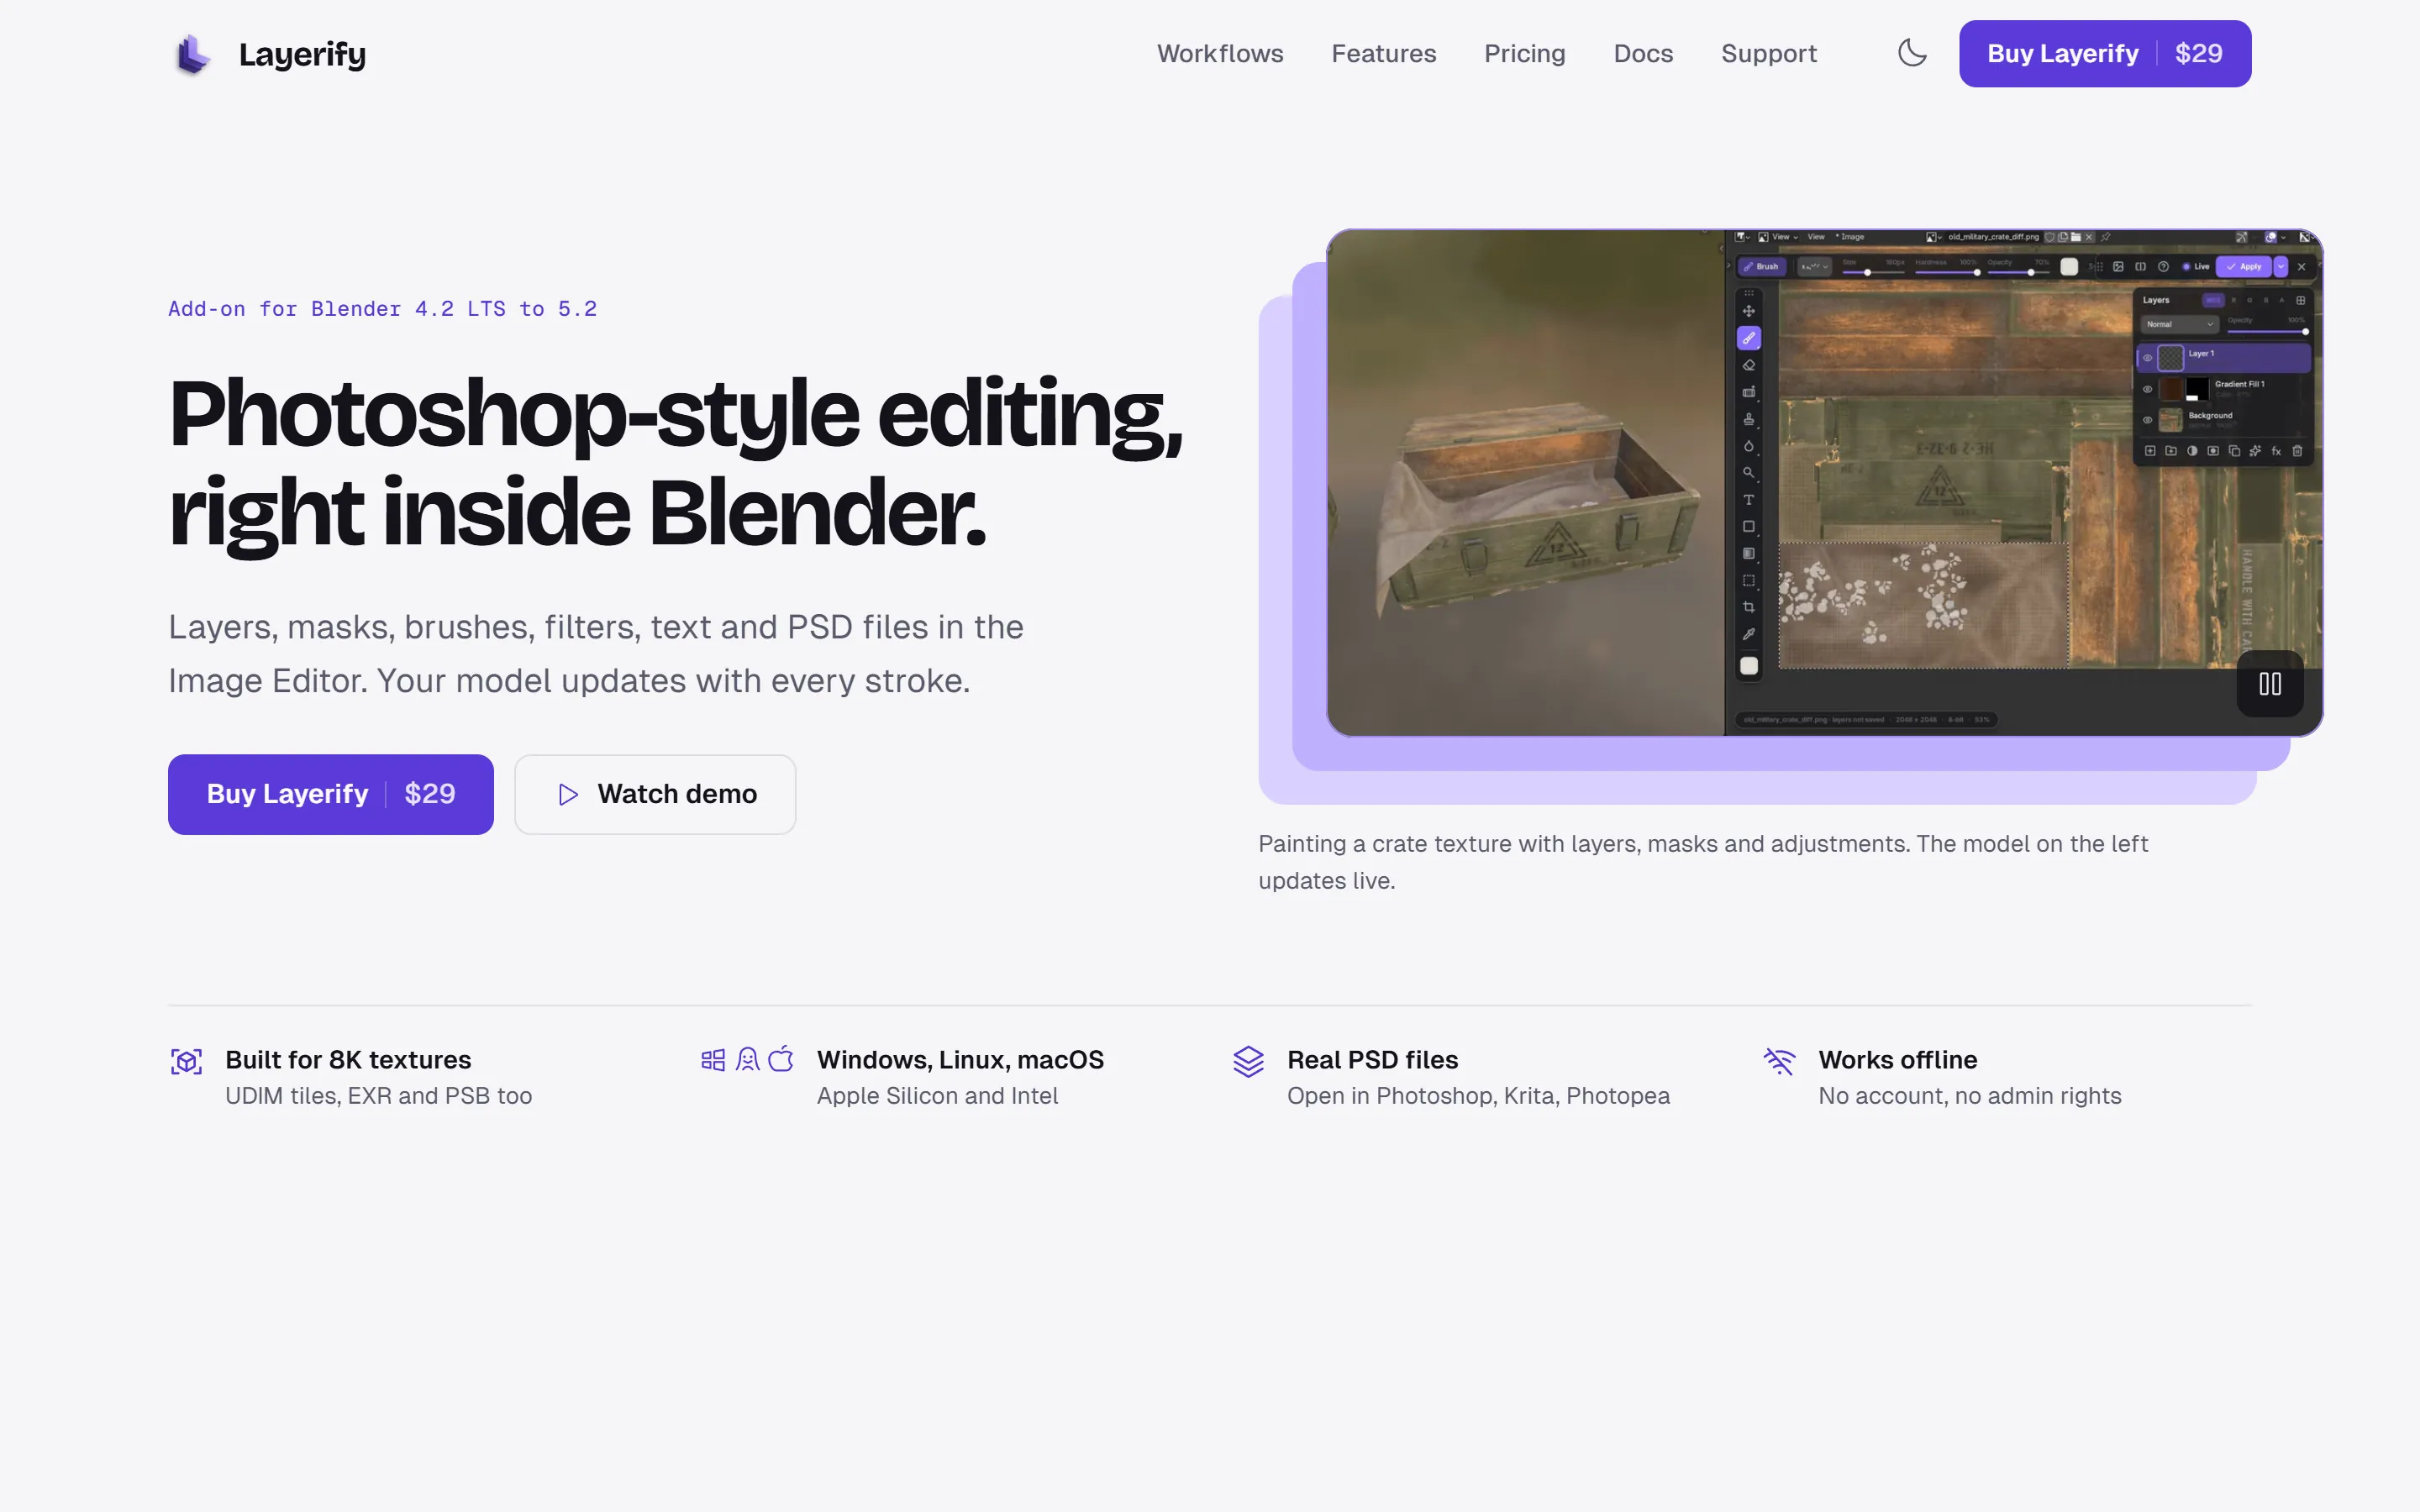The width and height of the screenshot is (2420, 1512).
Task: Open the brush preset dropdown
Action: pyautogui.click(x=1814, y=267)
